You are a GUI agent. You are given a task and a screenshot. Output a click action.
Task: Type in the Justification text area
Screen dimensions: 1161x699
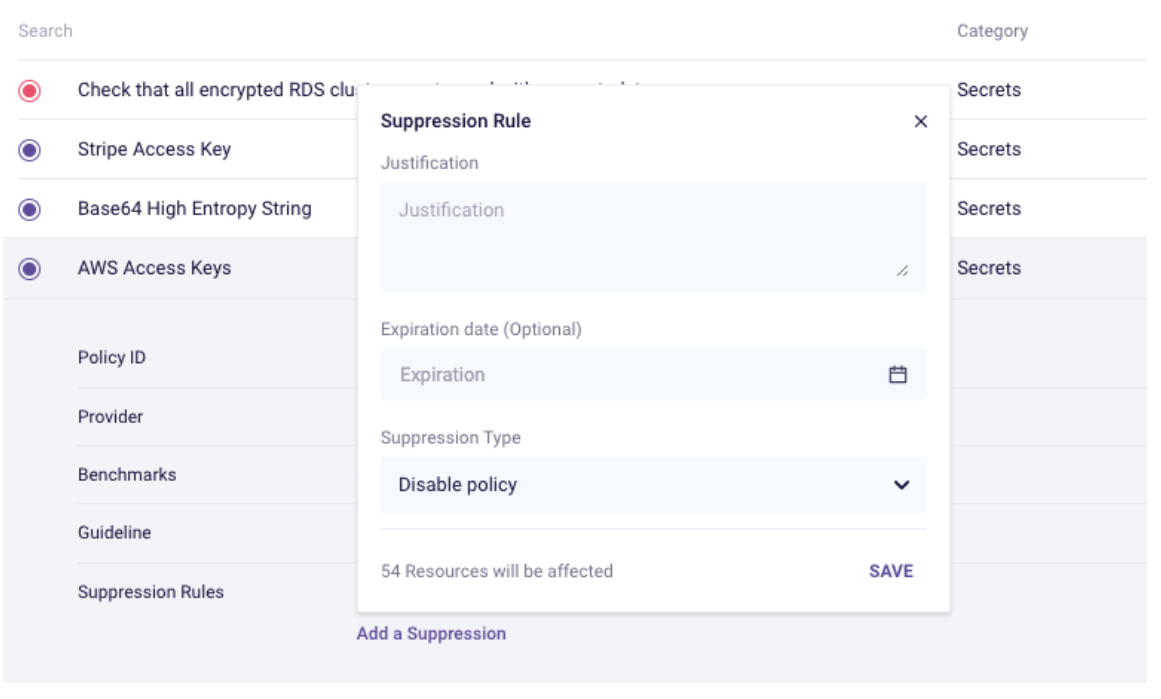[653, 236]
